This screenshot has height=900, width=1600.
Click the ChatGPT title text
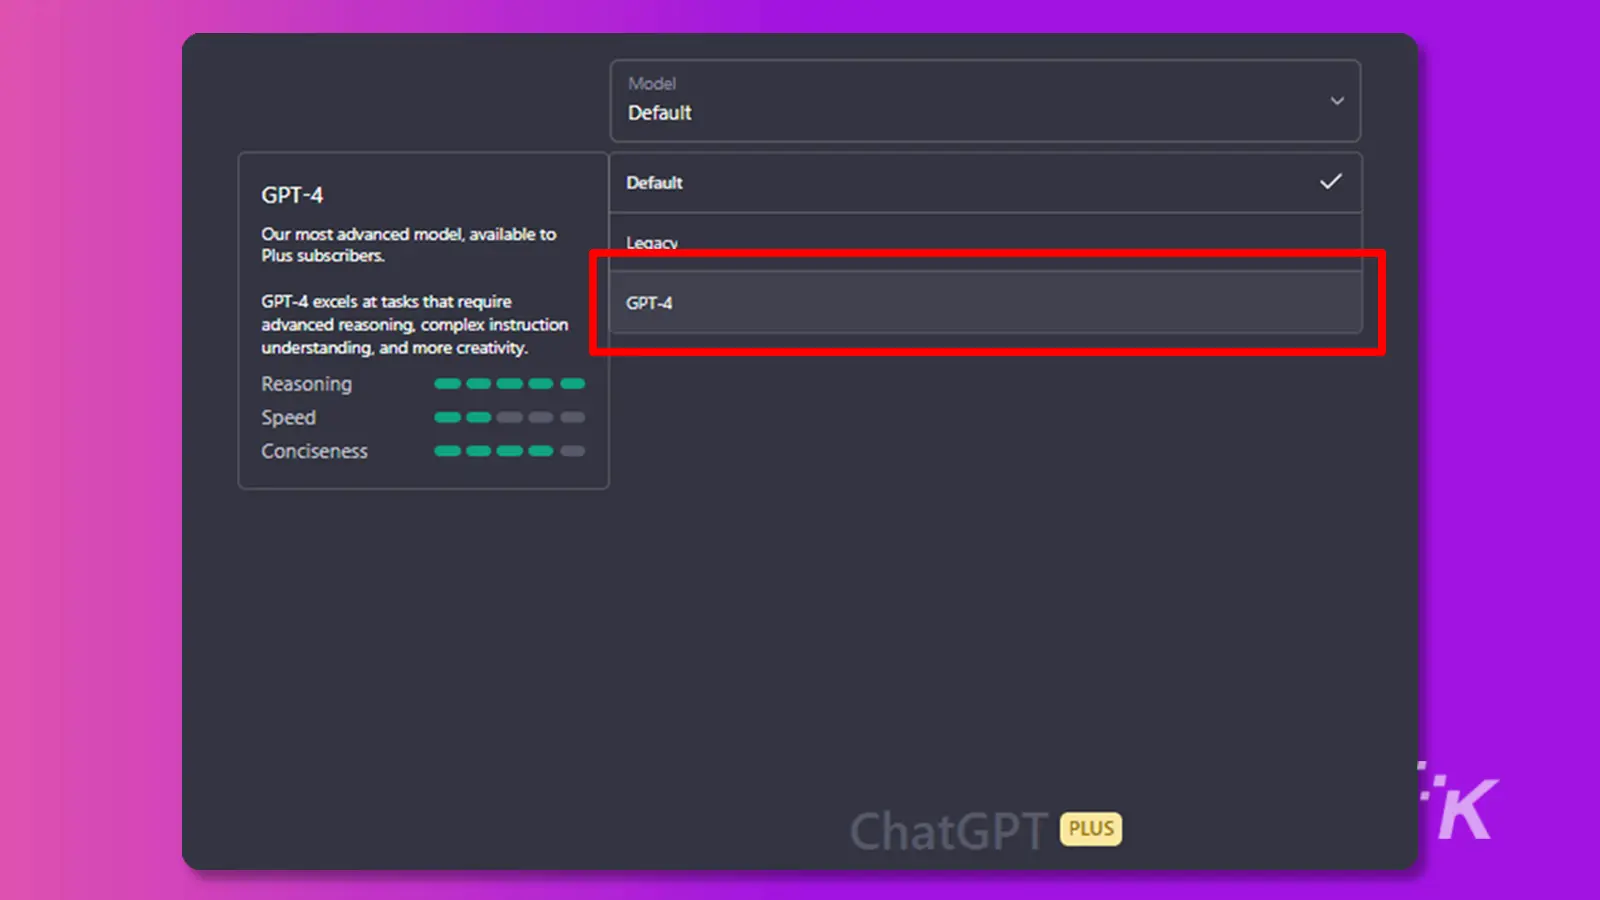pos(948,831)
